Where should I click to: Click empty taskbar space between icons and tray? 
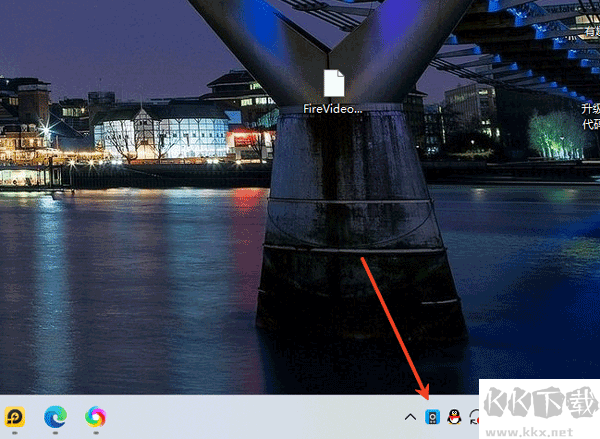[250, 417]
